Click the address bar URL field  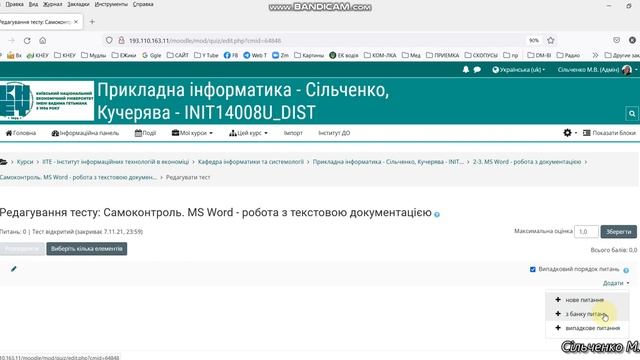point(318,40)
